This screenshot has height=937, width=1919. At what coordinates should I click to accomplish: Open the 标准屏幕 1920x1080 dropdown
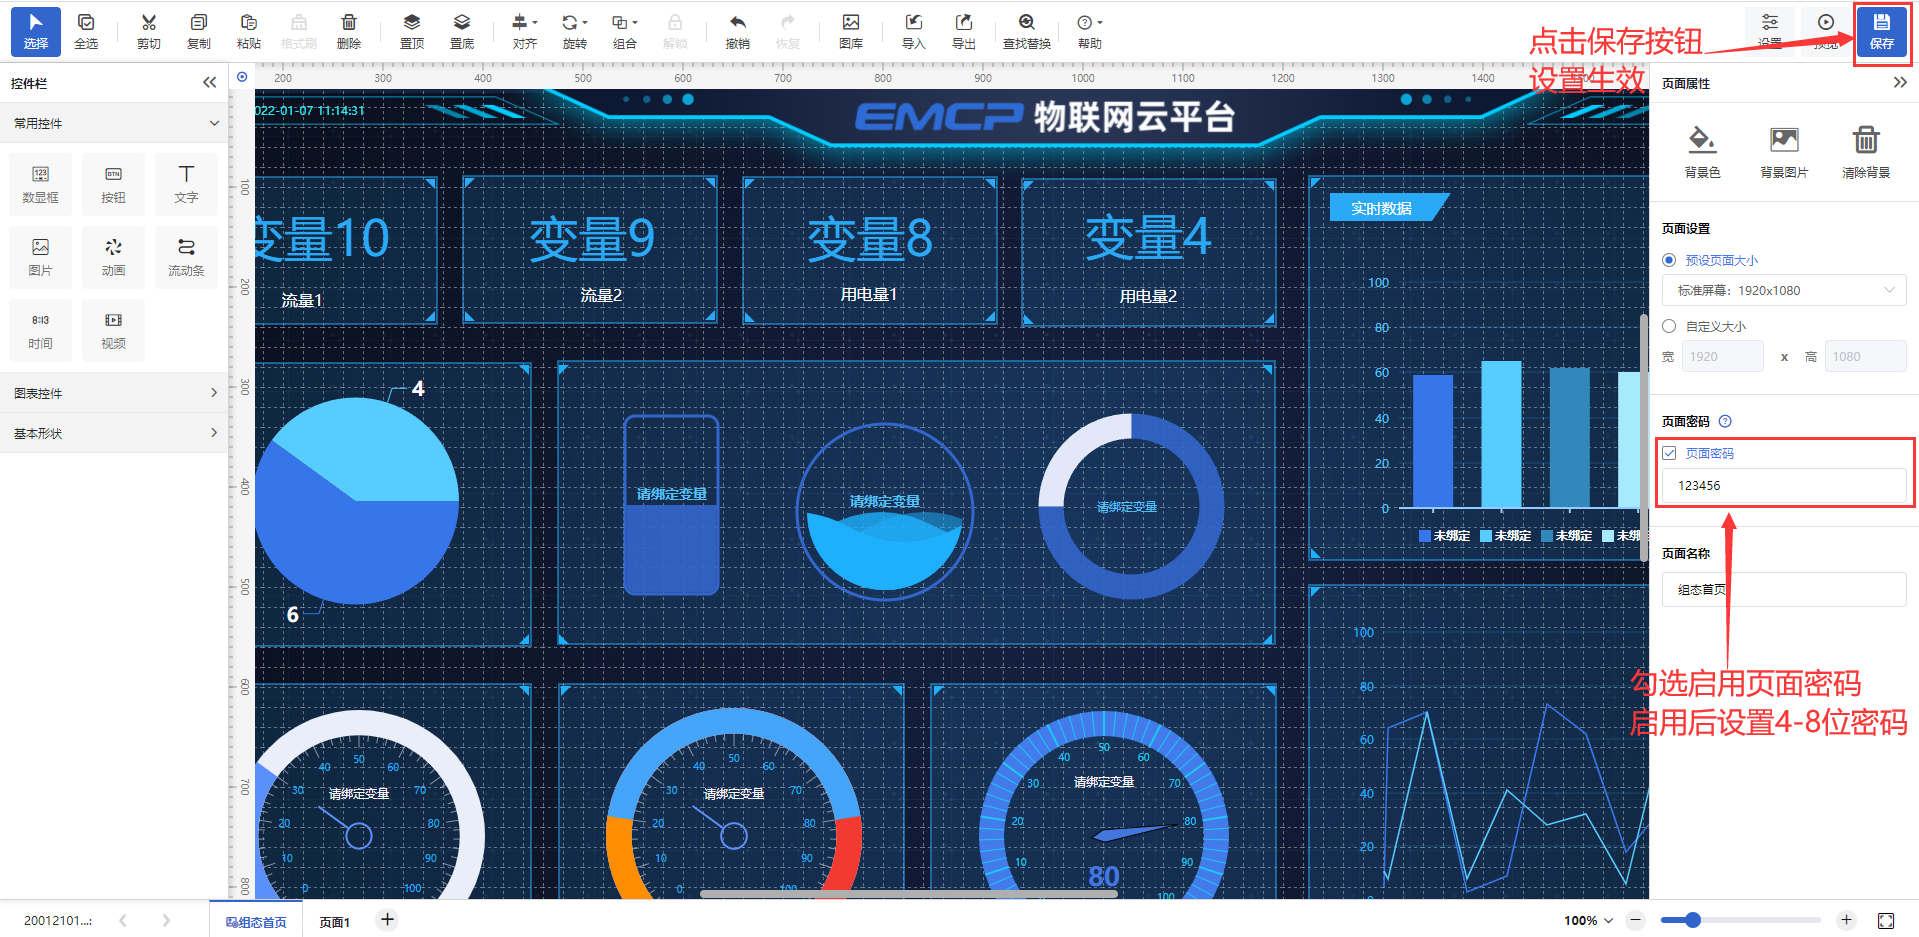[1784, 290]
